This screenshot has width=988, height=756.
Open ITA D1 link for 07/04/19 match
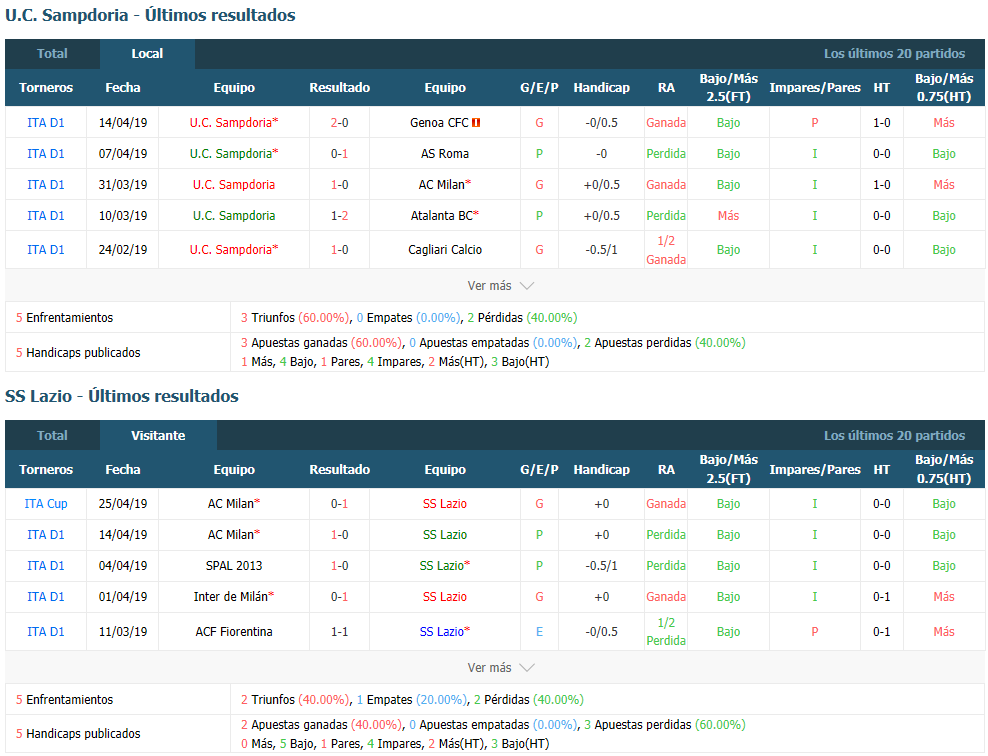(45, 154)
